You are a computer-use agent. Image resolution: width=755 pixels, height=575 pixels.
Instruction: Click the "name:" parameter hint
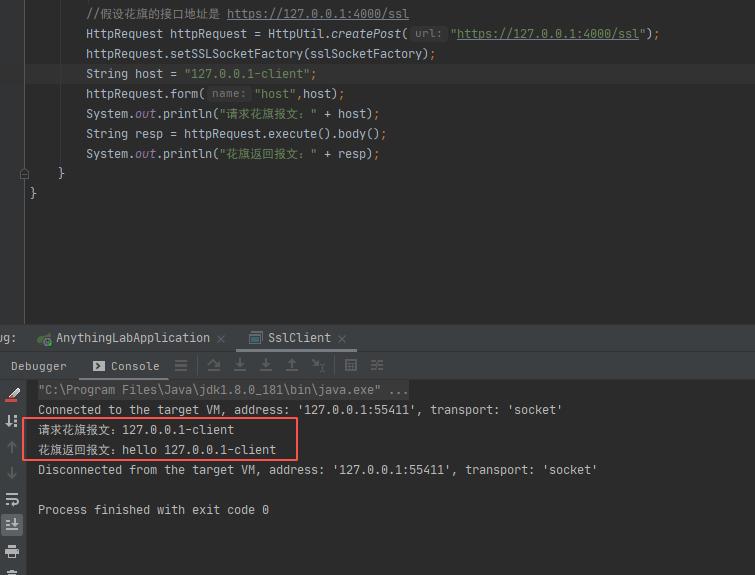click(x=229, y=93)
